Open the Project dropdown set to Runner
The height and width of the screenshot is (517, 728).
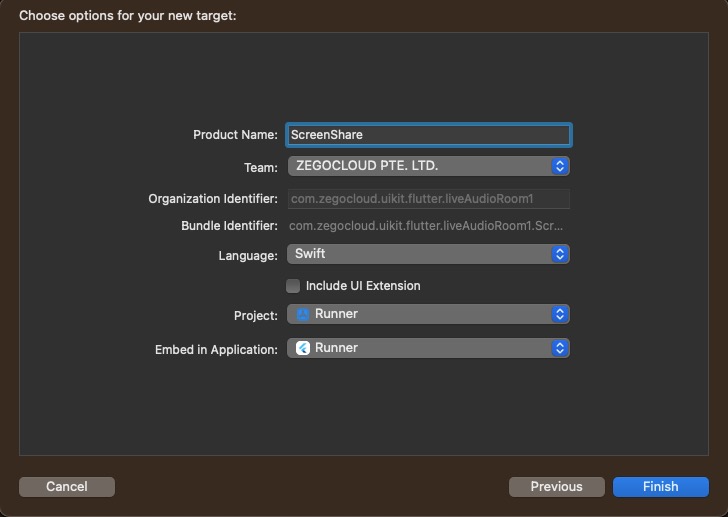click(429, 314)
